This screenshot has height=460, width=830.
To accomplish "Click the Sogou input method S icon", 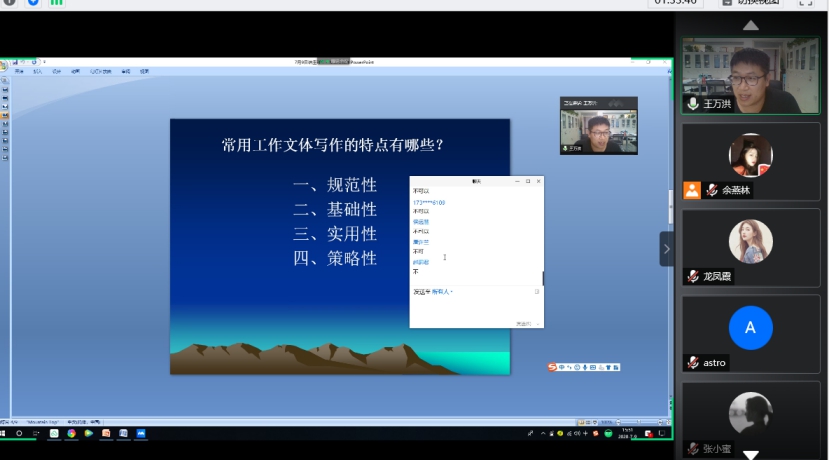I will tap(552, 367).
